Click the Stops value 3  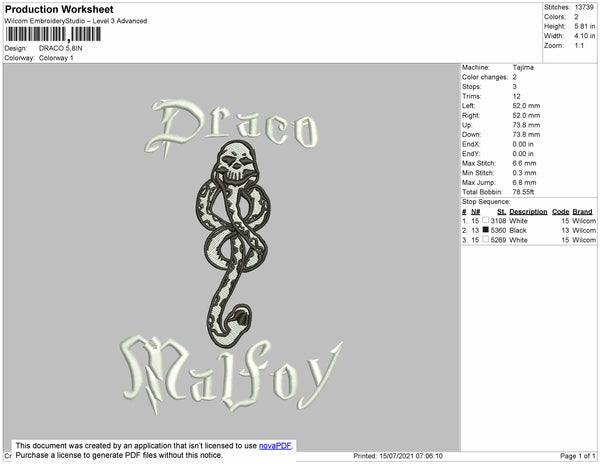[x=515, y=87]
